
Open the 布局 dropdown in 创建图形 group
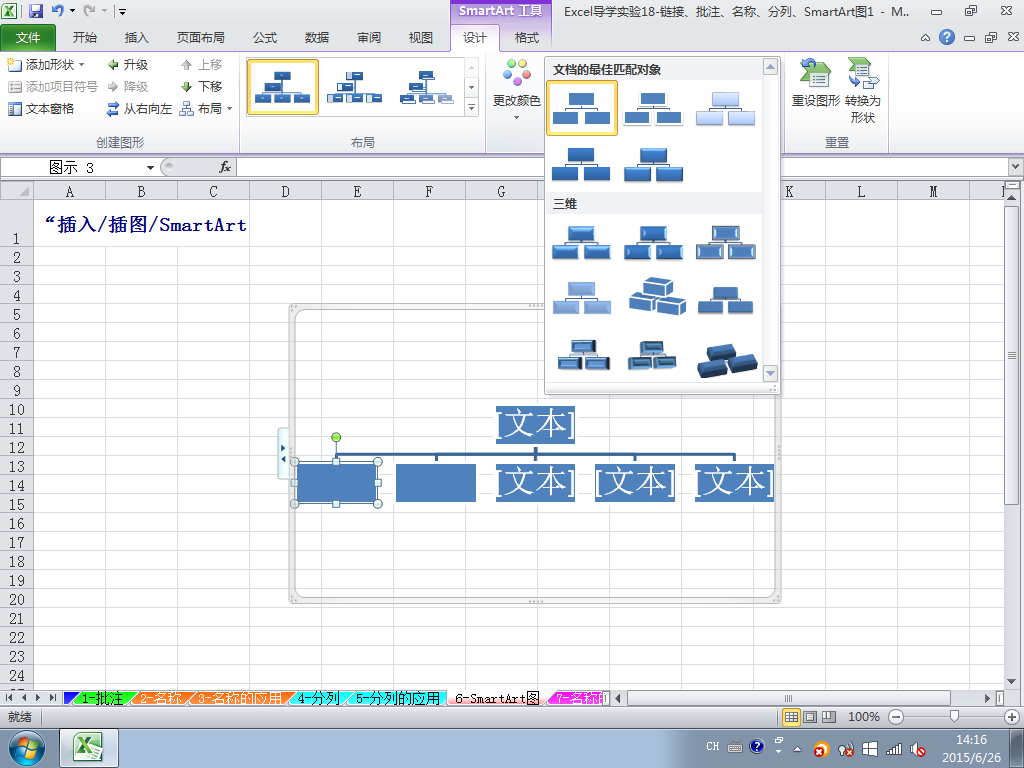tap(206, 108)
